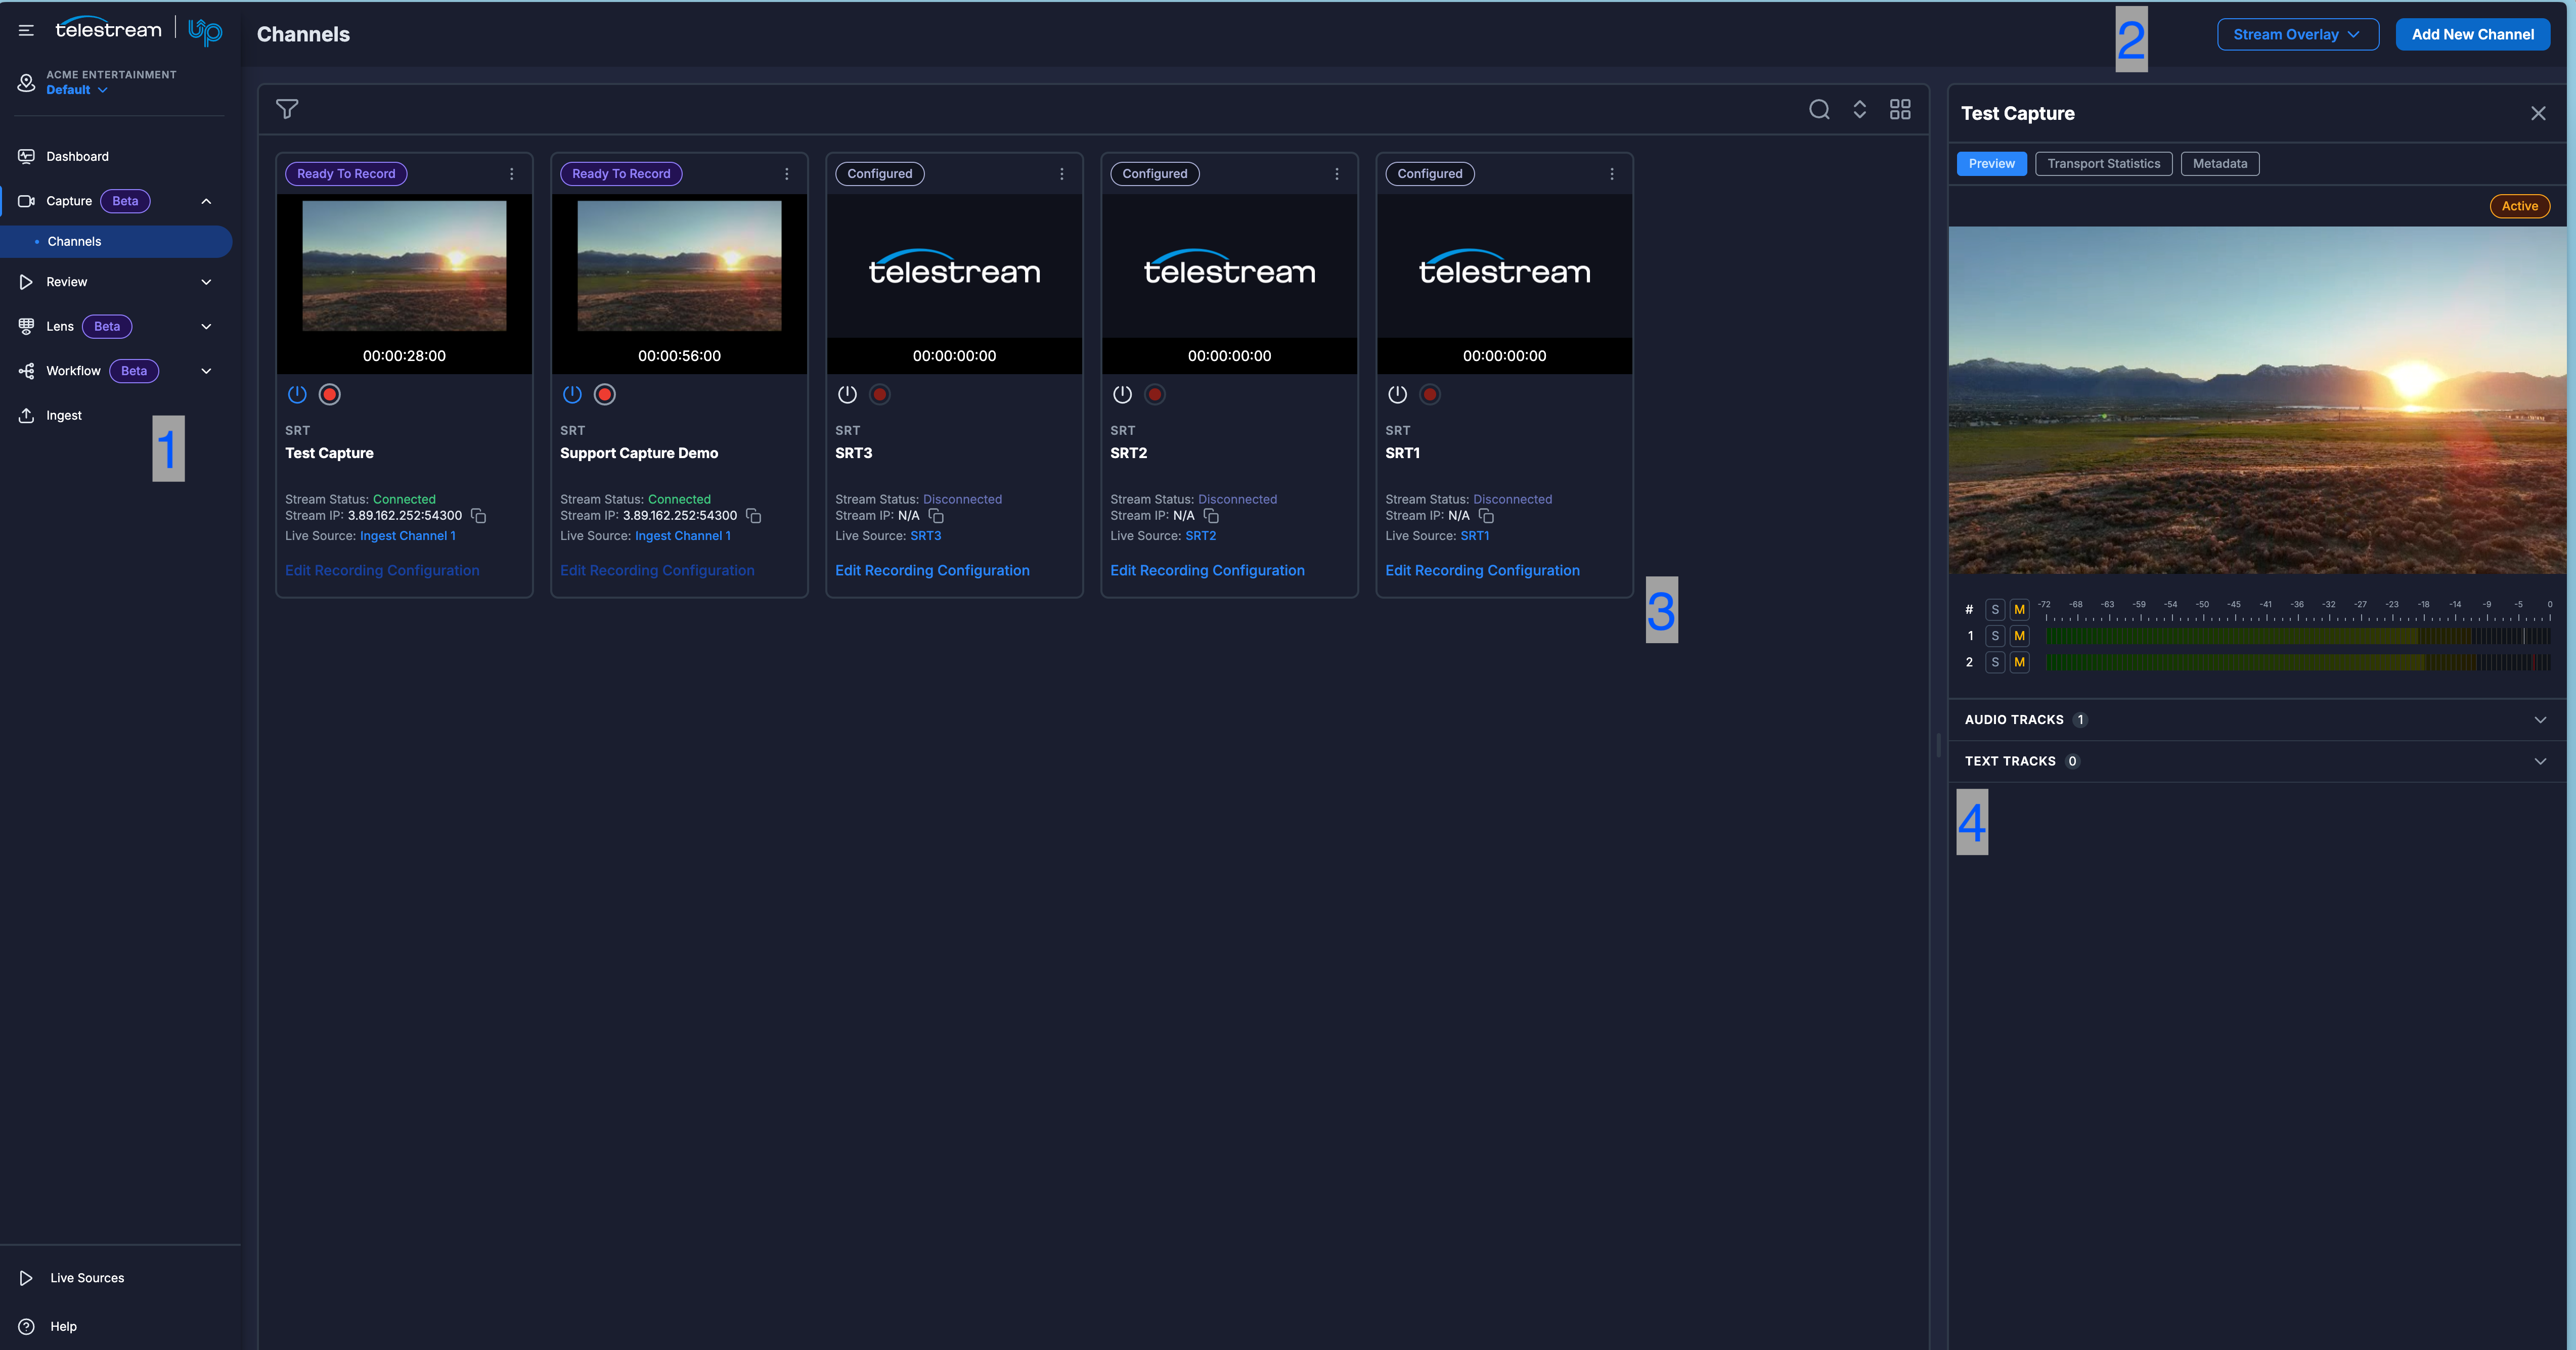The image size is (2576, 1350).
Task: Copy SRT2 stream IP
Action: point(1211,516)
